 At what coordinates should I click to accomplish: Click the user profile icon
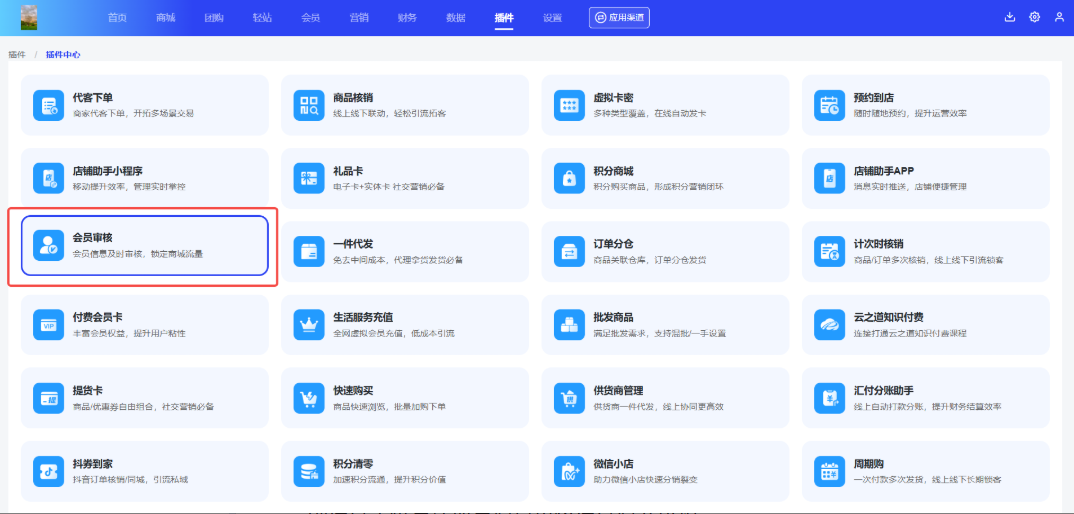click(1059, 17)
